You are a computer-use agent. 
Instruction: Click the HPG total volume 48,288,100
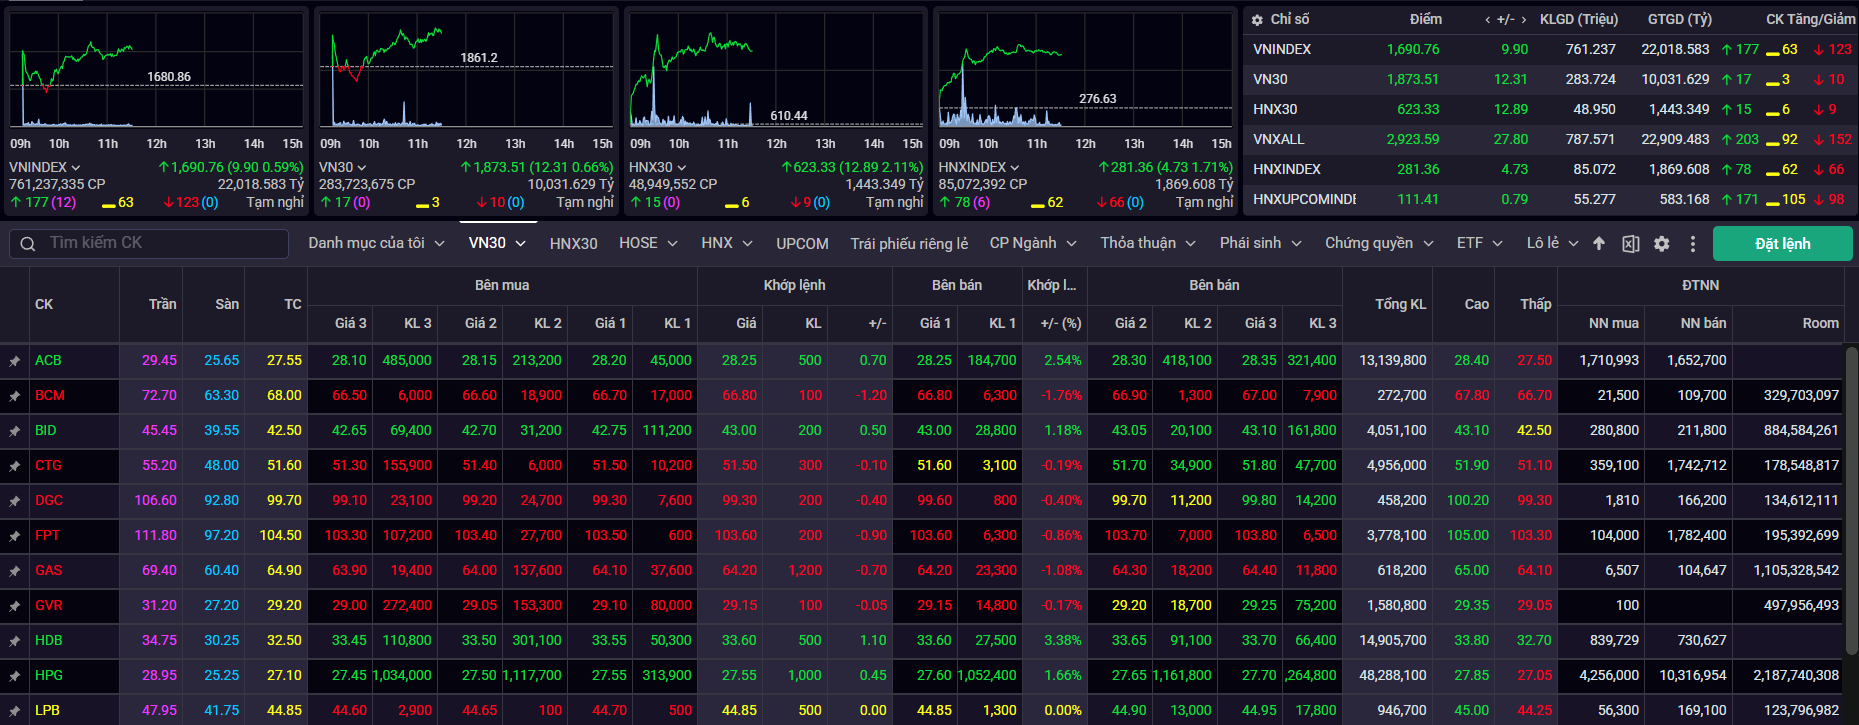[x=1392, y=675]
